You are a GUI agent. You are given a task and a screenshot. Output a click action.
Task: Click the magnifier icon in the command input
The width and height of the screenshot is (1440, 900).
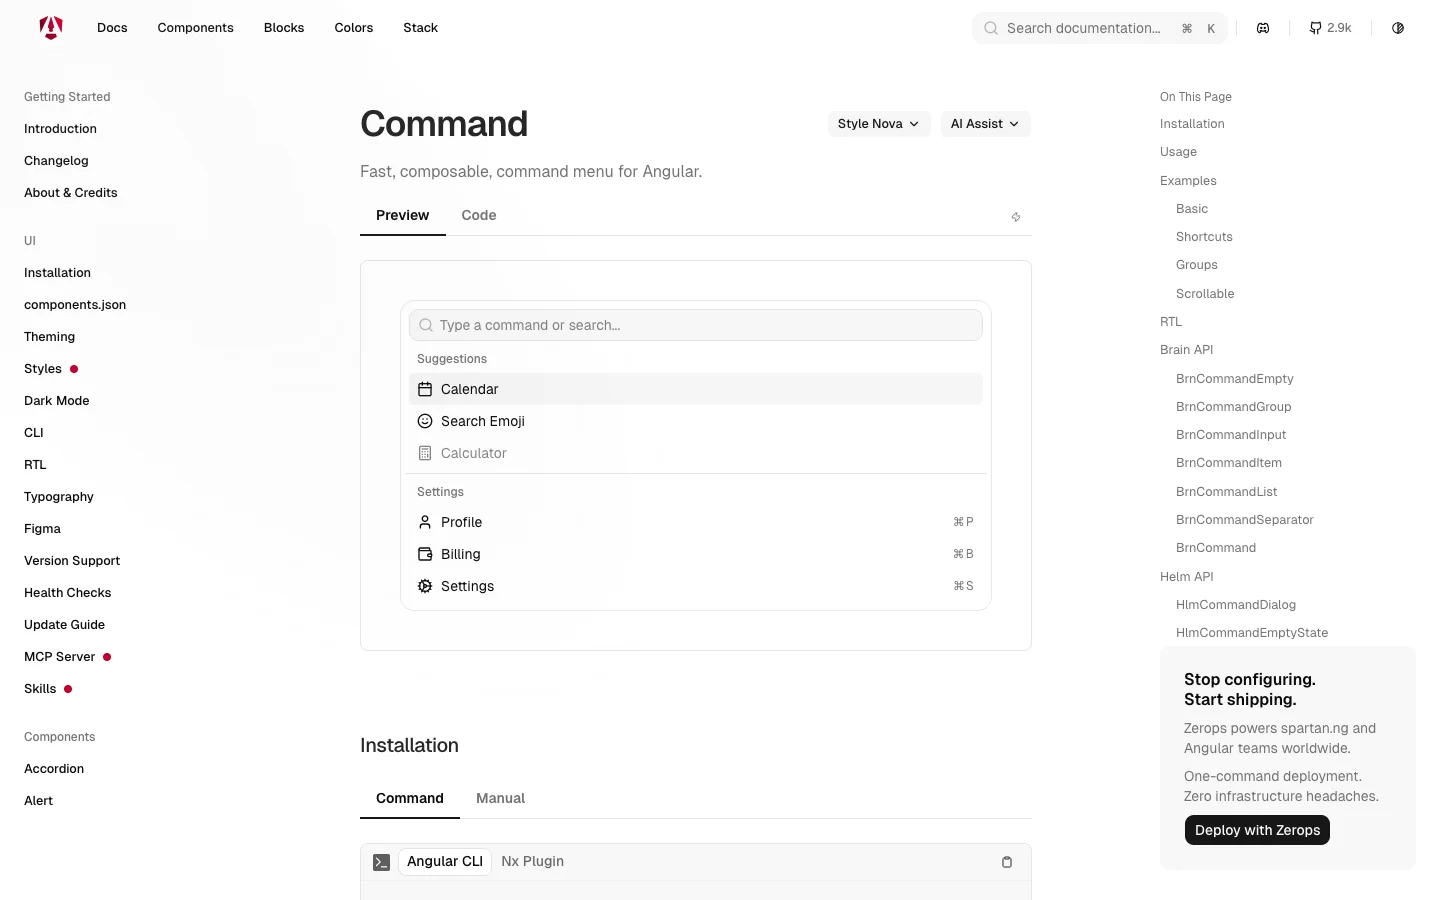pyautogui.click(x=426, y=325)
